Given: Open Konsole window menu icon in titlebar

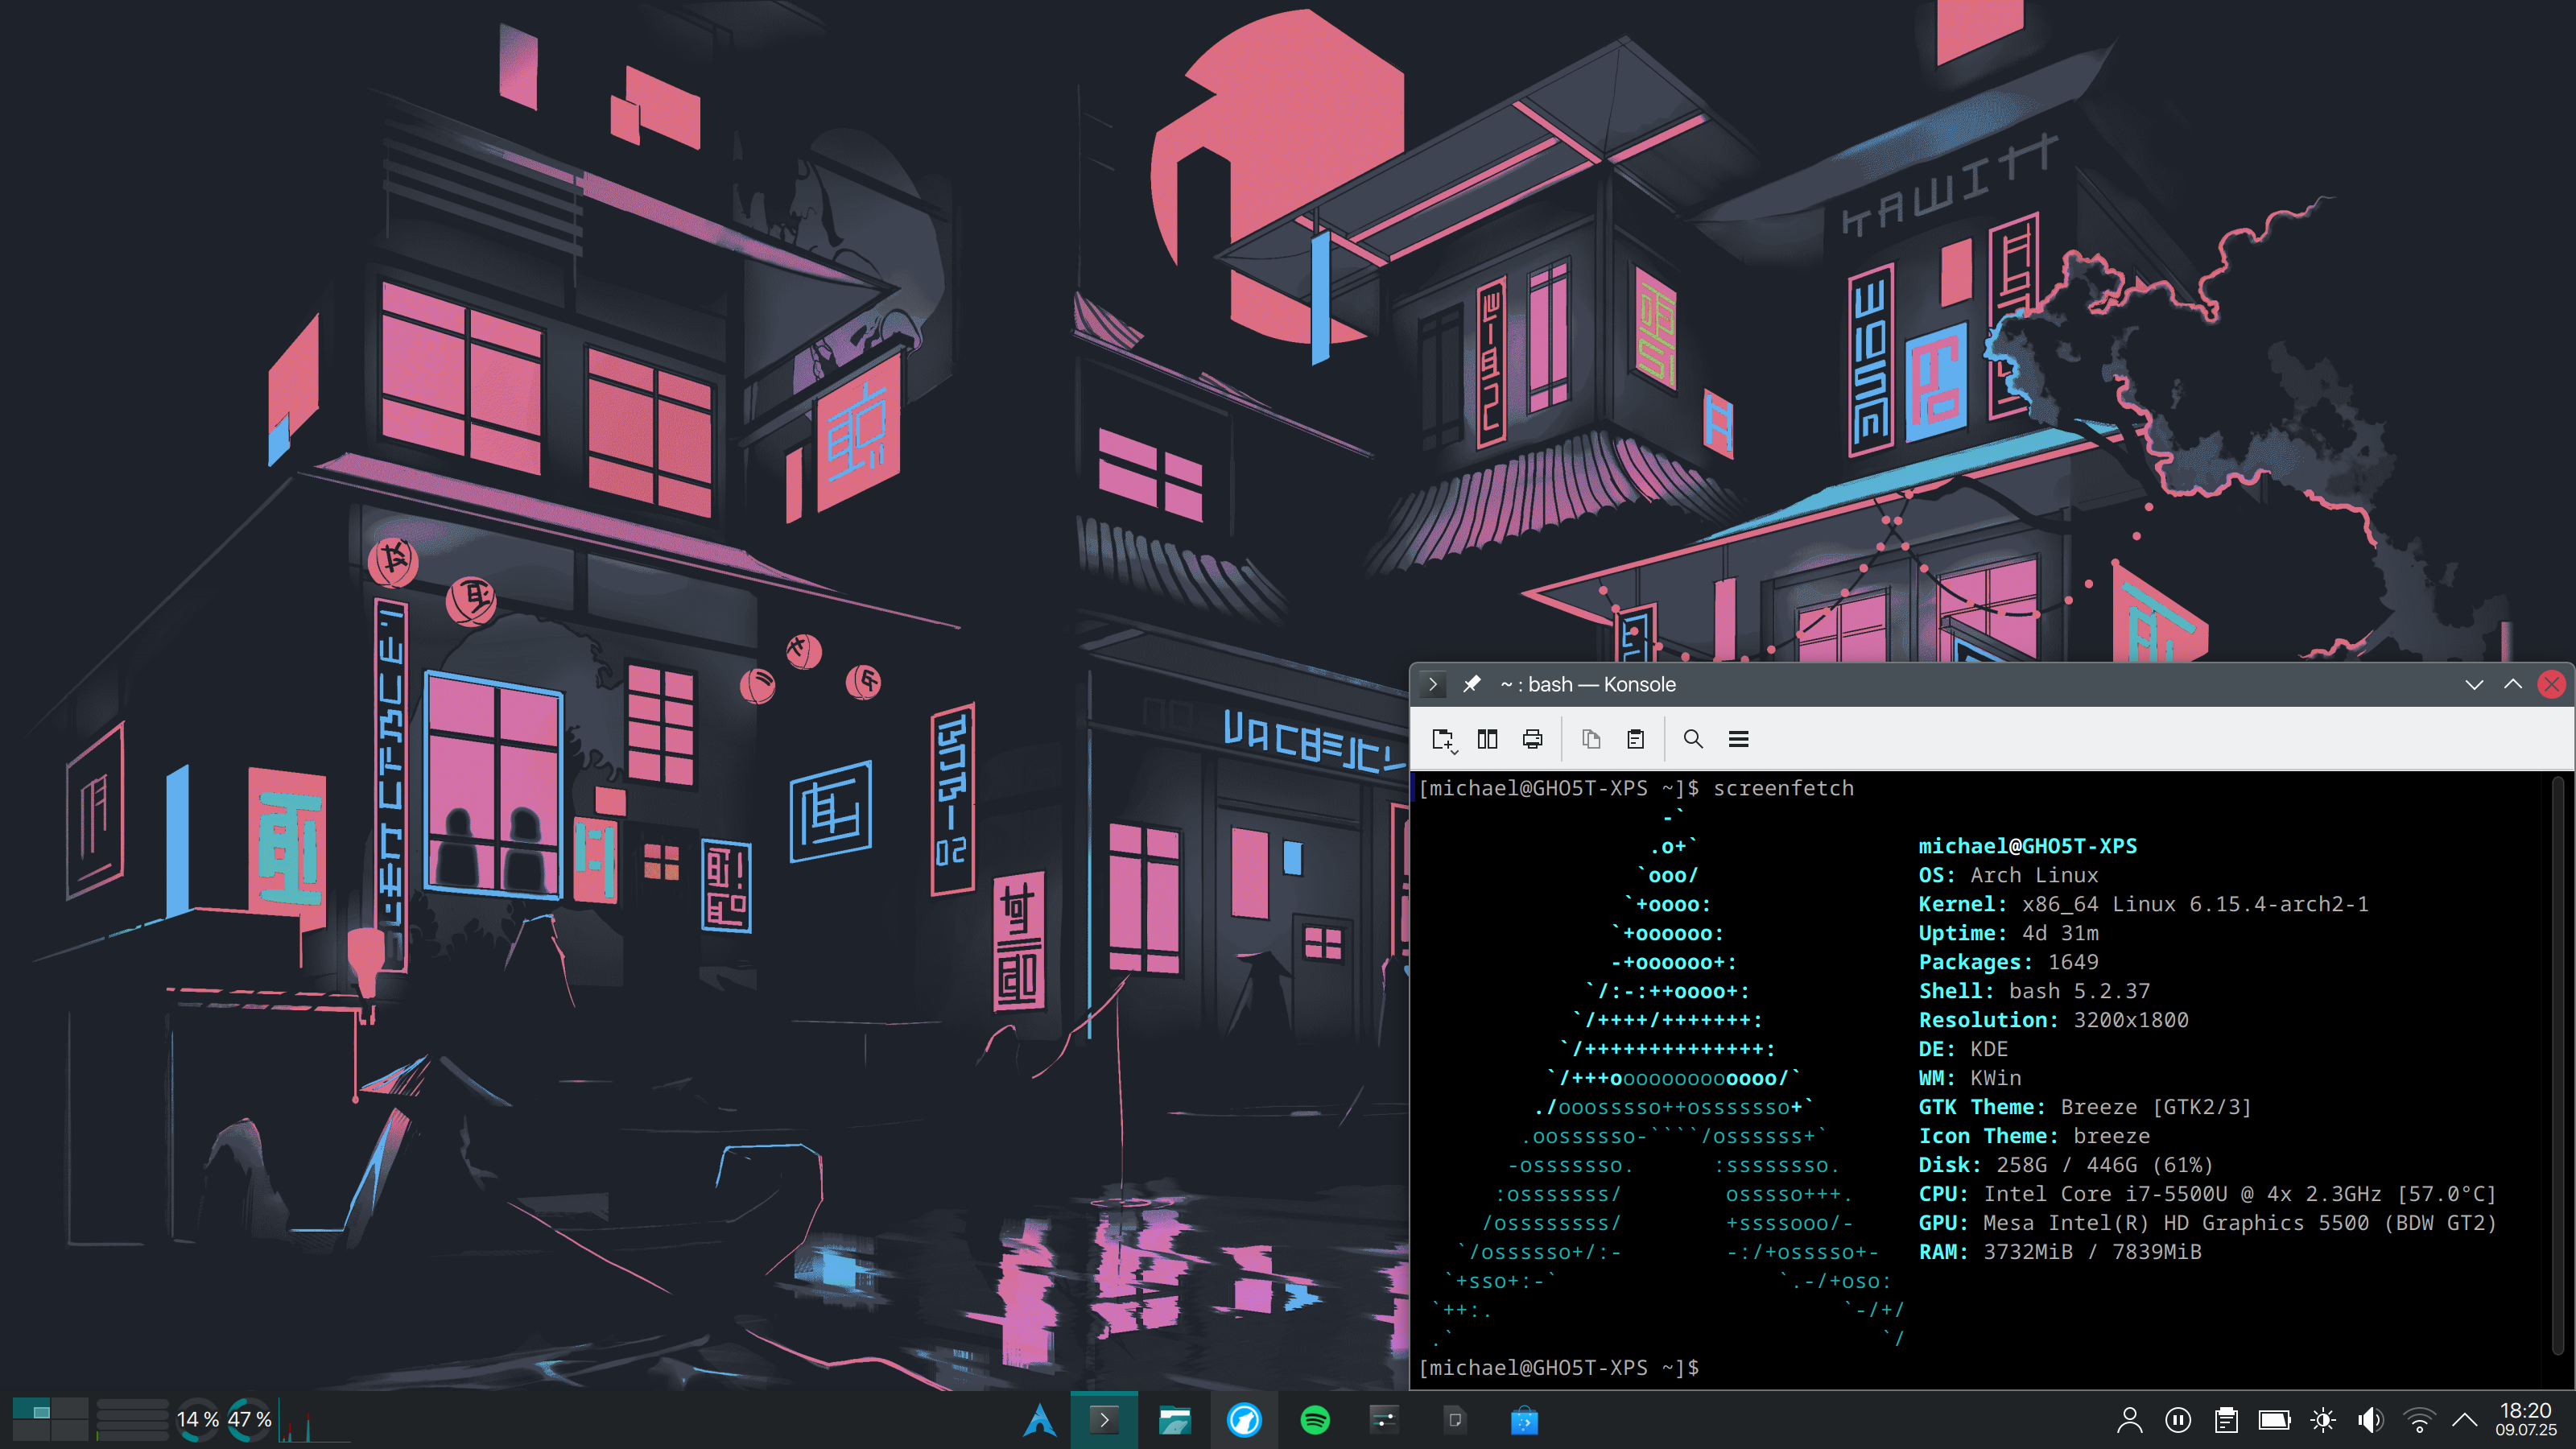Looking at the screenshot, I should 1433,684.
